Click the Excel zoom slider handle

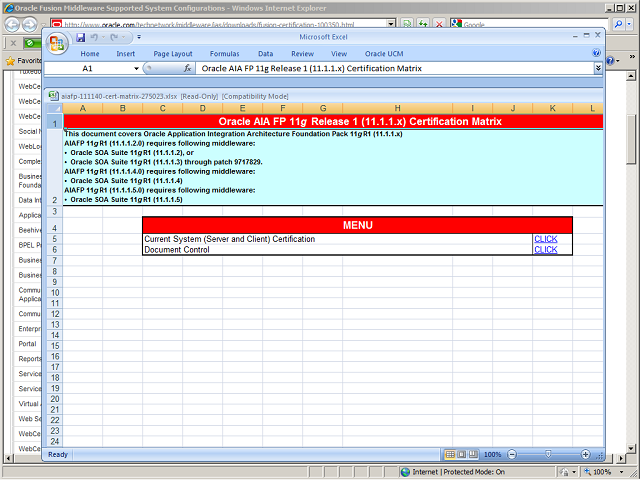(x=547, y=454)
